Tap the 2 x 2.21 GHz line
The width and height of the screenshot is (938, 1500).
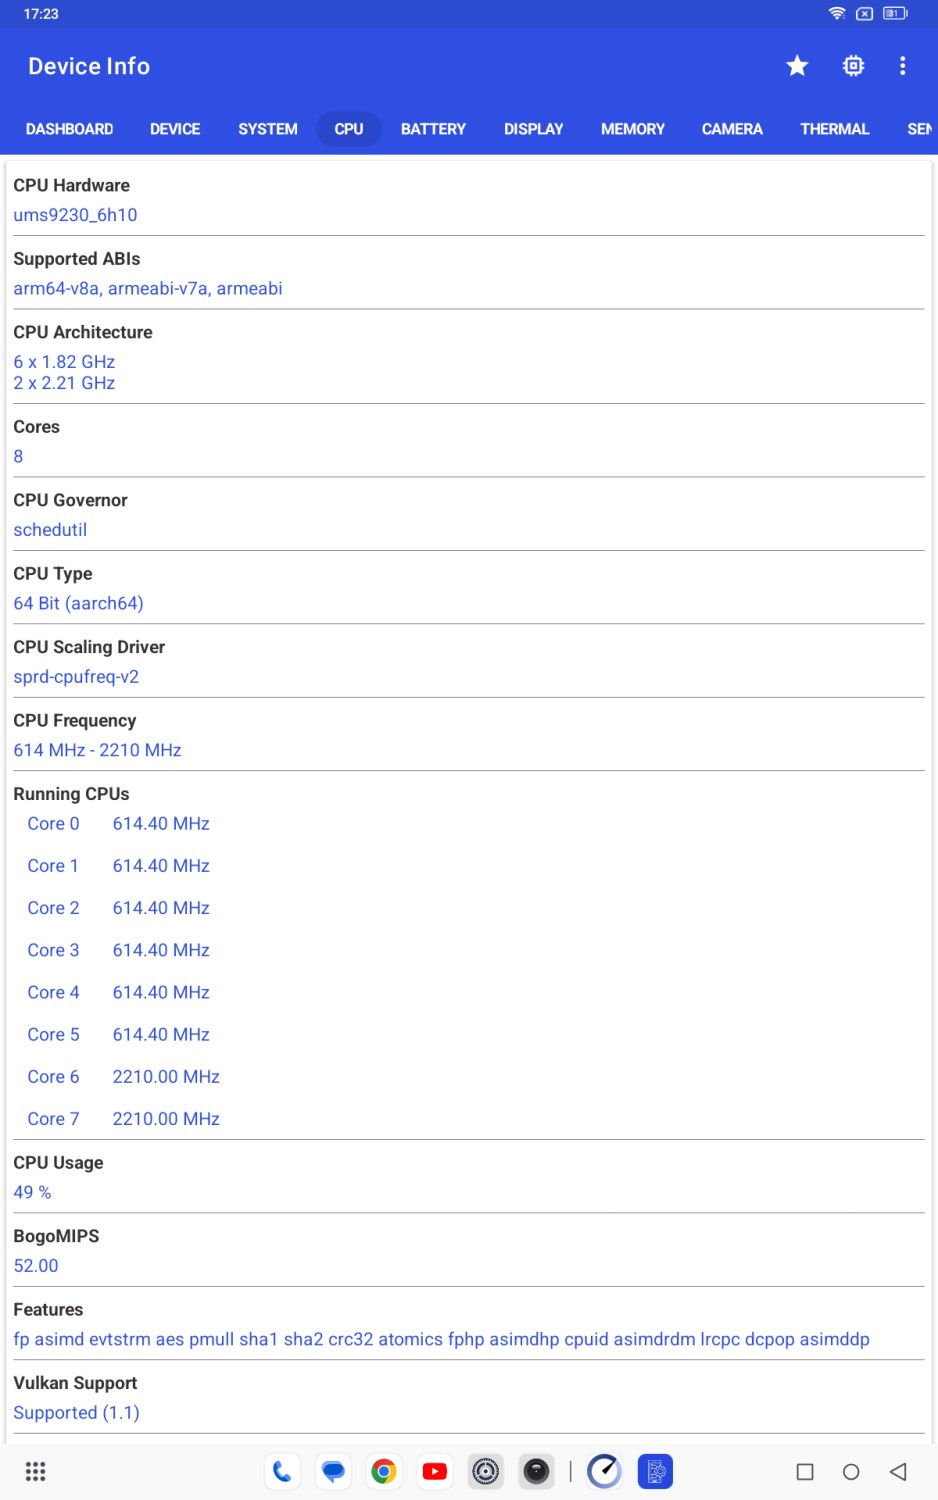pos(64,383)
